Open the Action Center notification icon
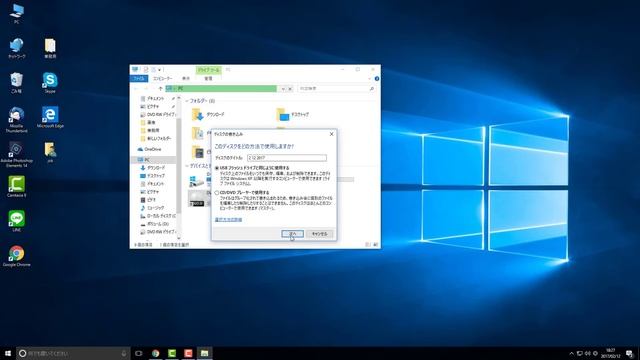640x360 pixels. pyautogui.click(x=630, y=353)
